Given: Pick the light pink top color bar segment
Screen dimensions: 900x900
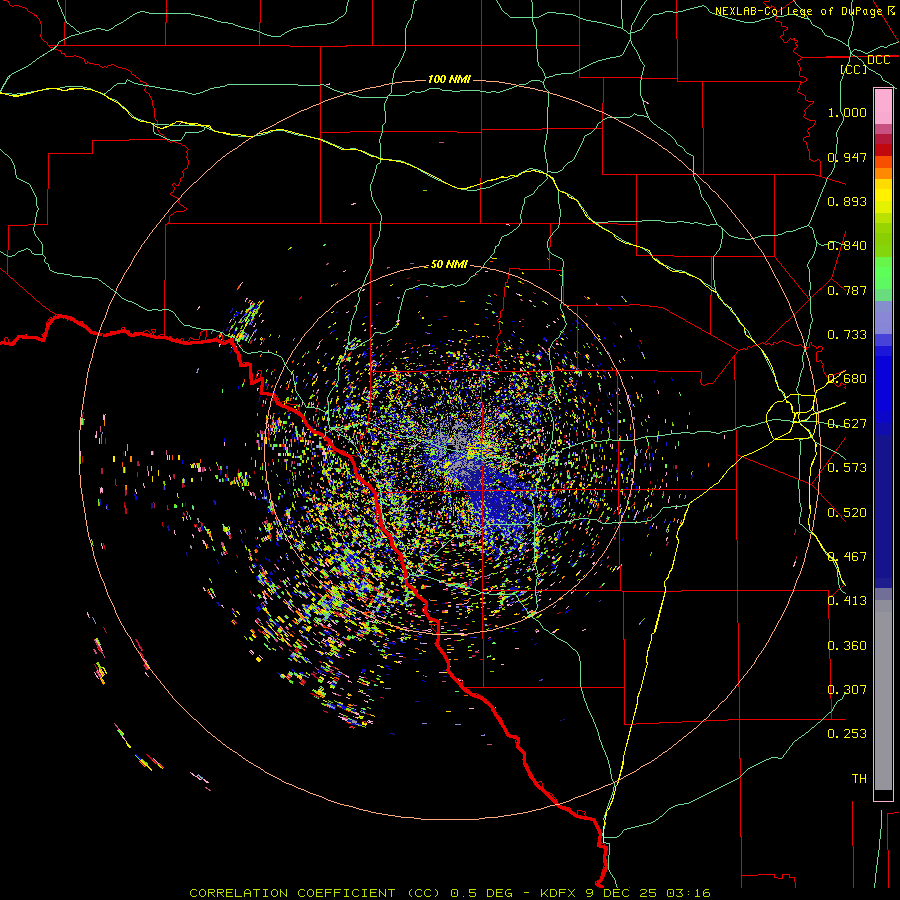Looking at the screenshot, I should [x=883, y=107].
